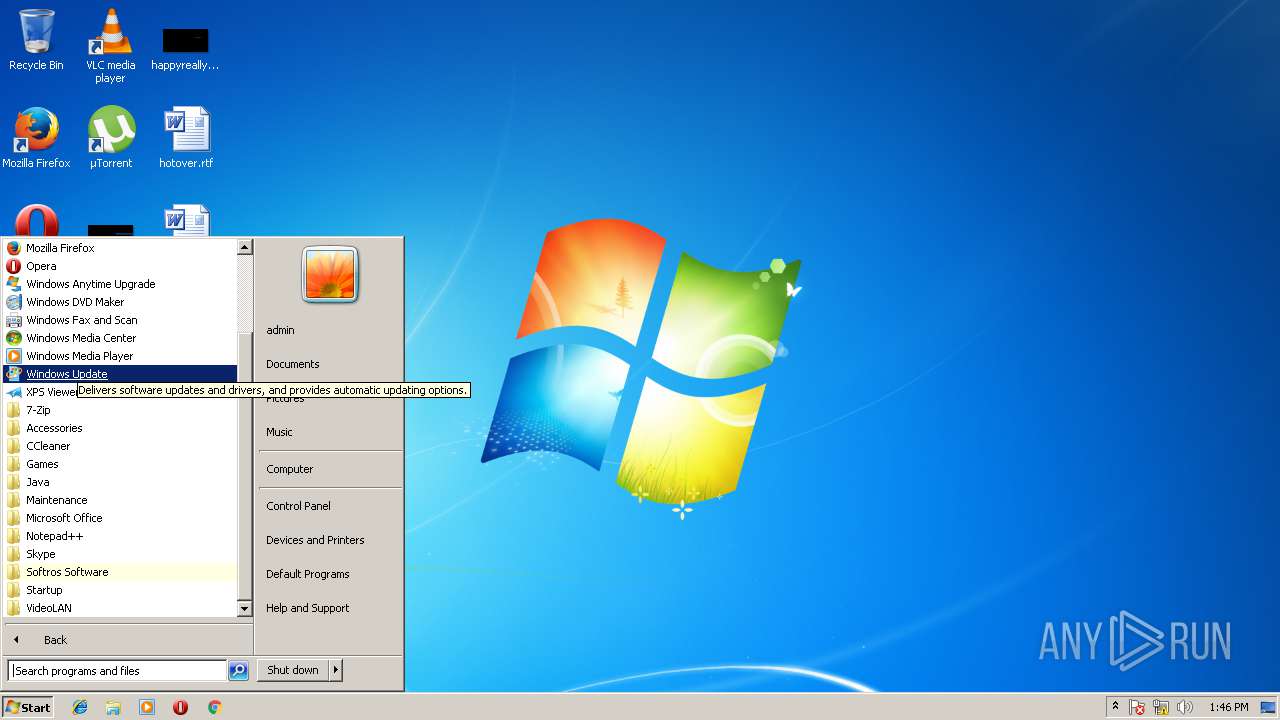Screen dimensions: 1280x720
Task: Show hidden tray icons arrow
Action: pyautogui.click(x=1115, y=707)
